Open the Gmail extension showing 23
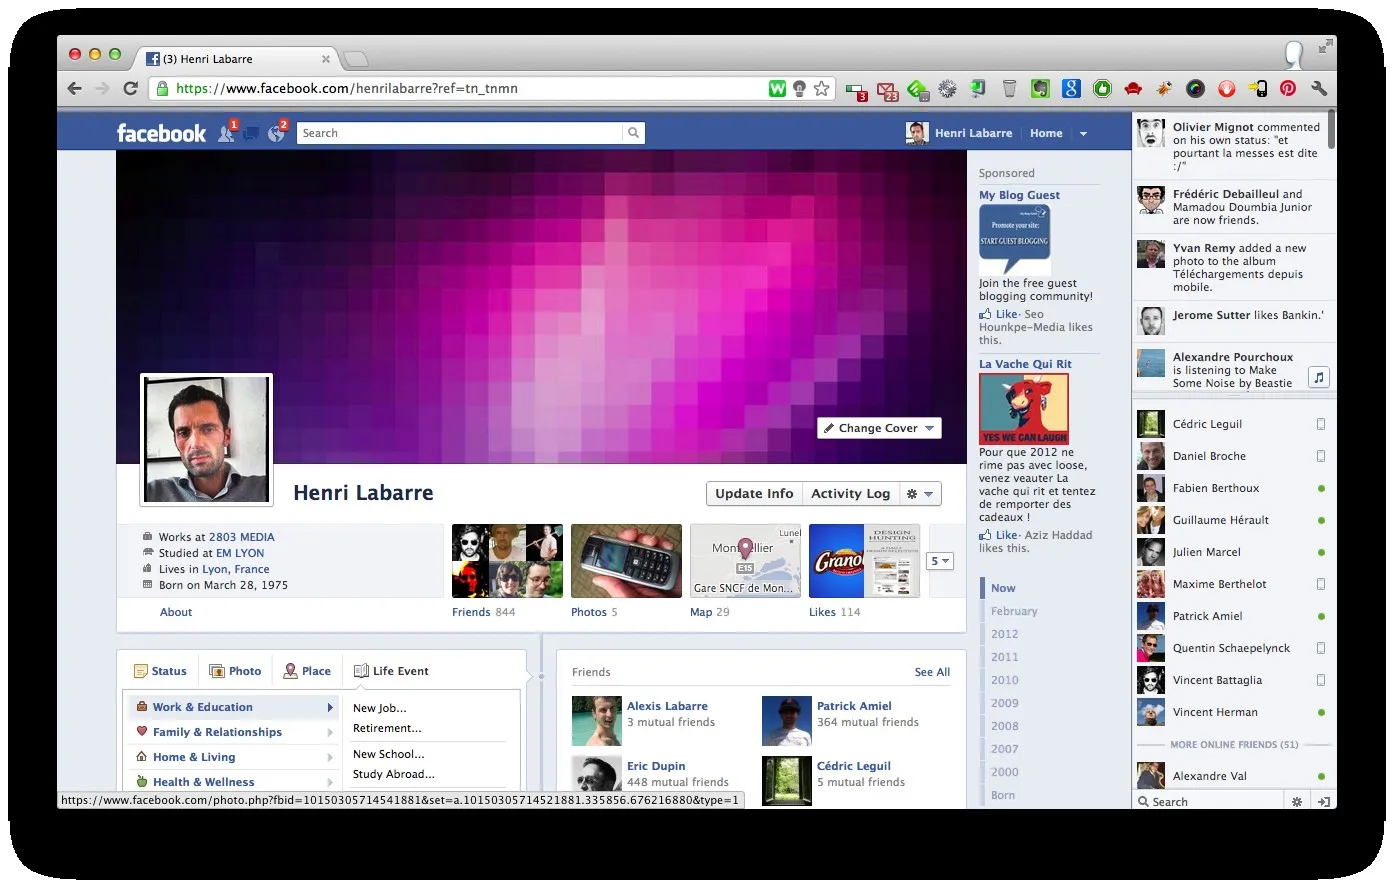This screenshot has width=1394, height=888. [x=887, y=90]
